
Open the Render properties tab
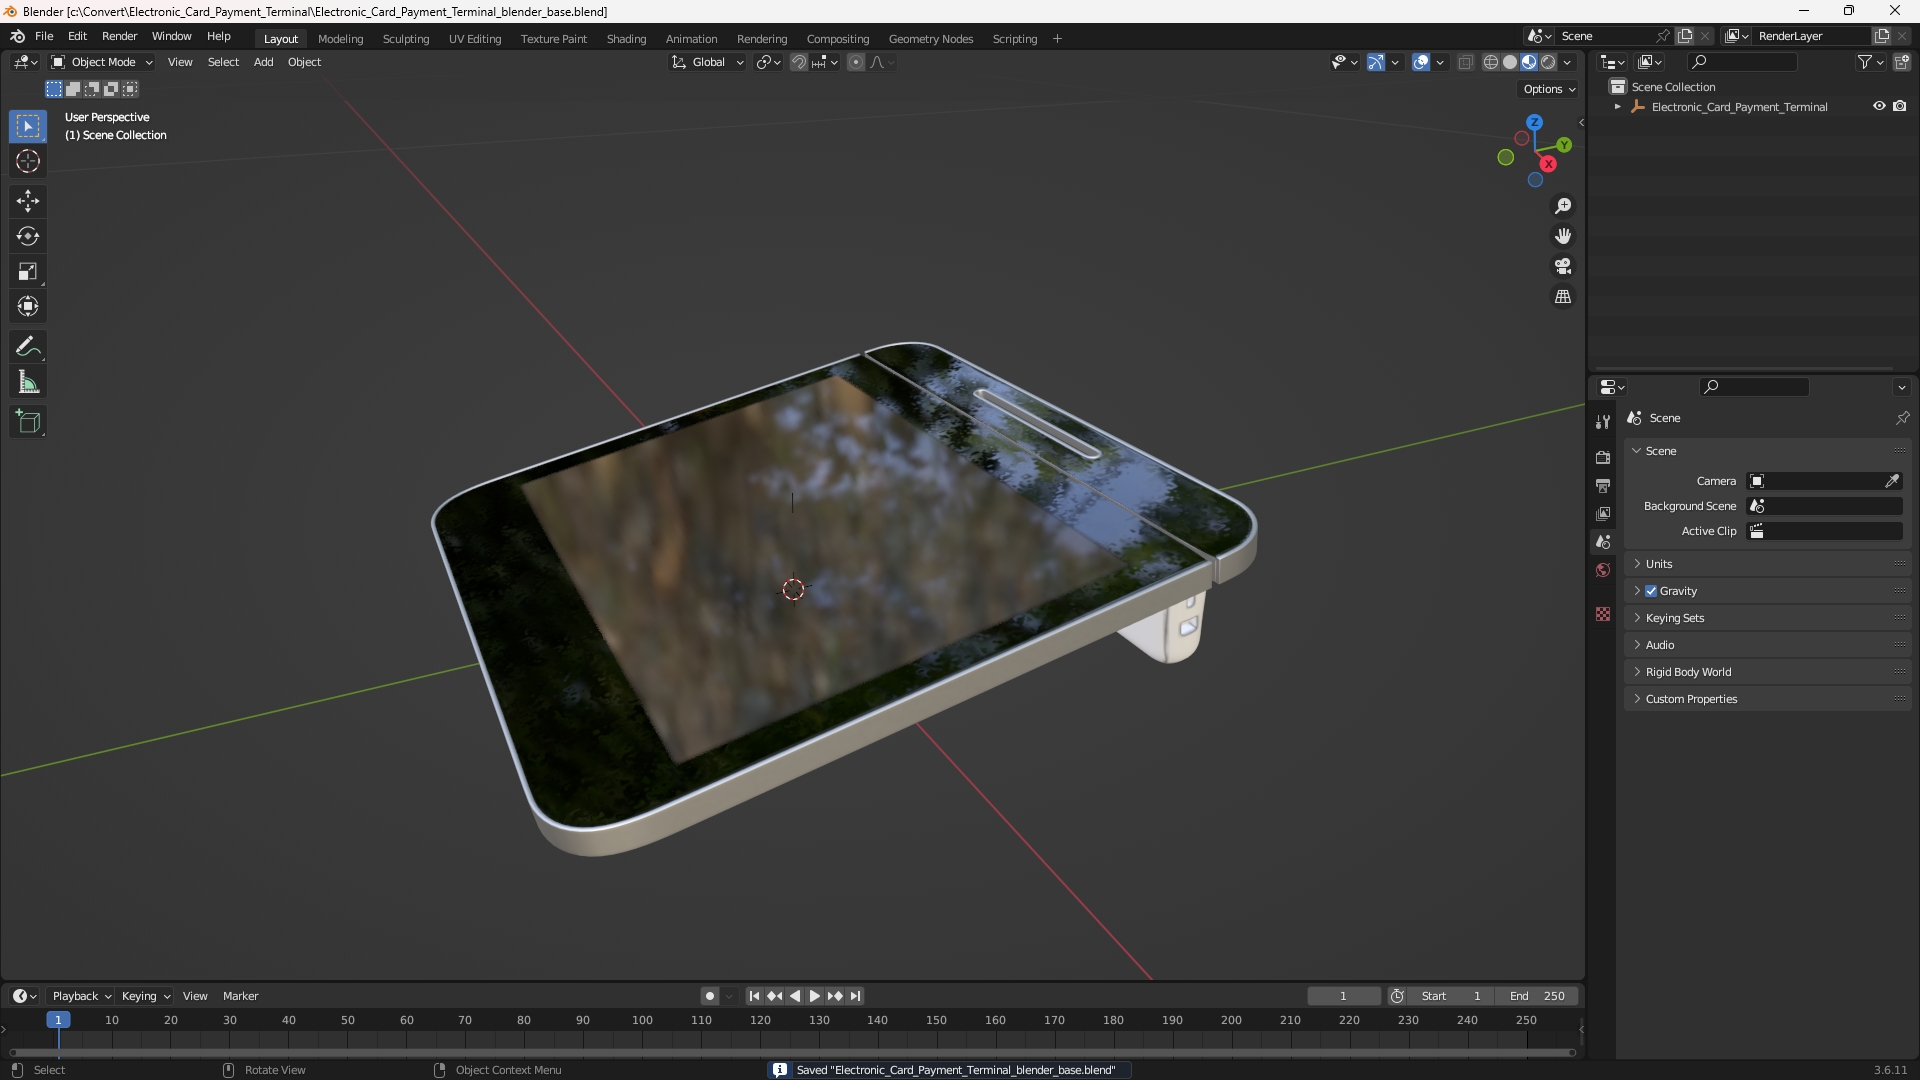coord(1603,457)
